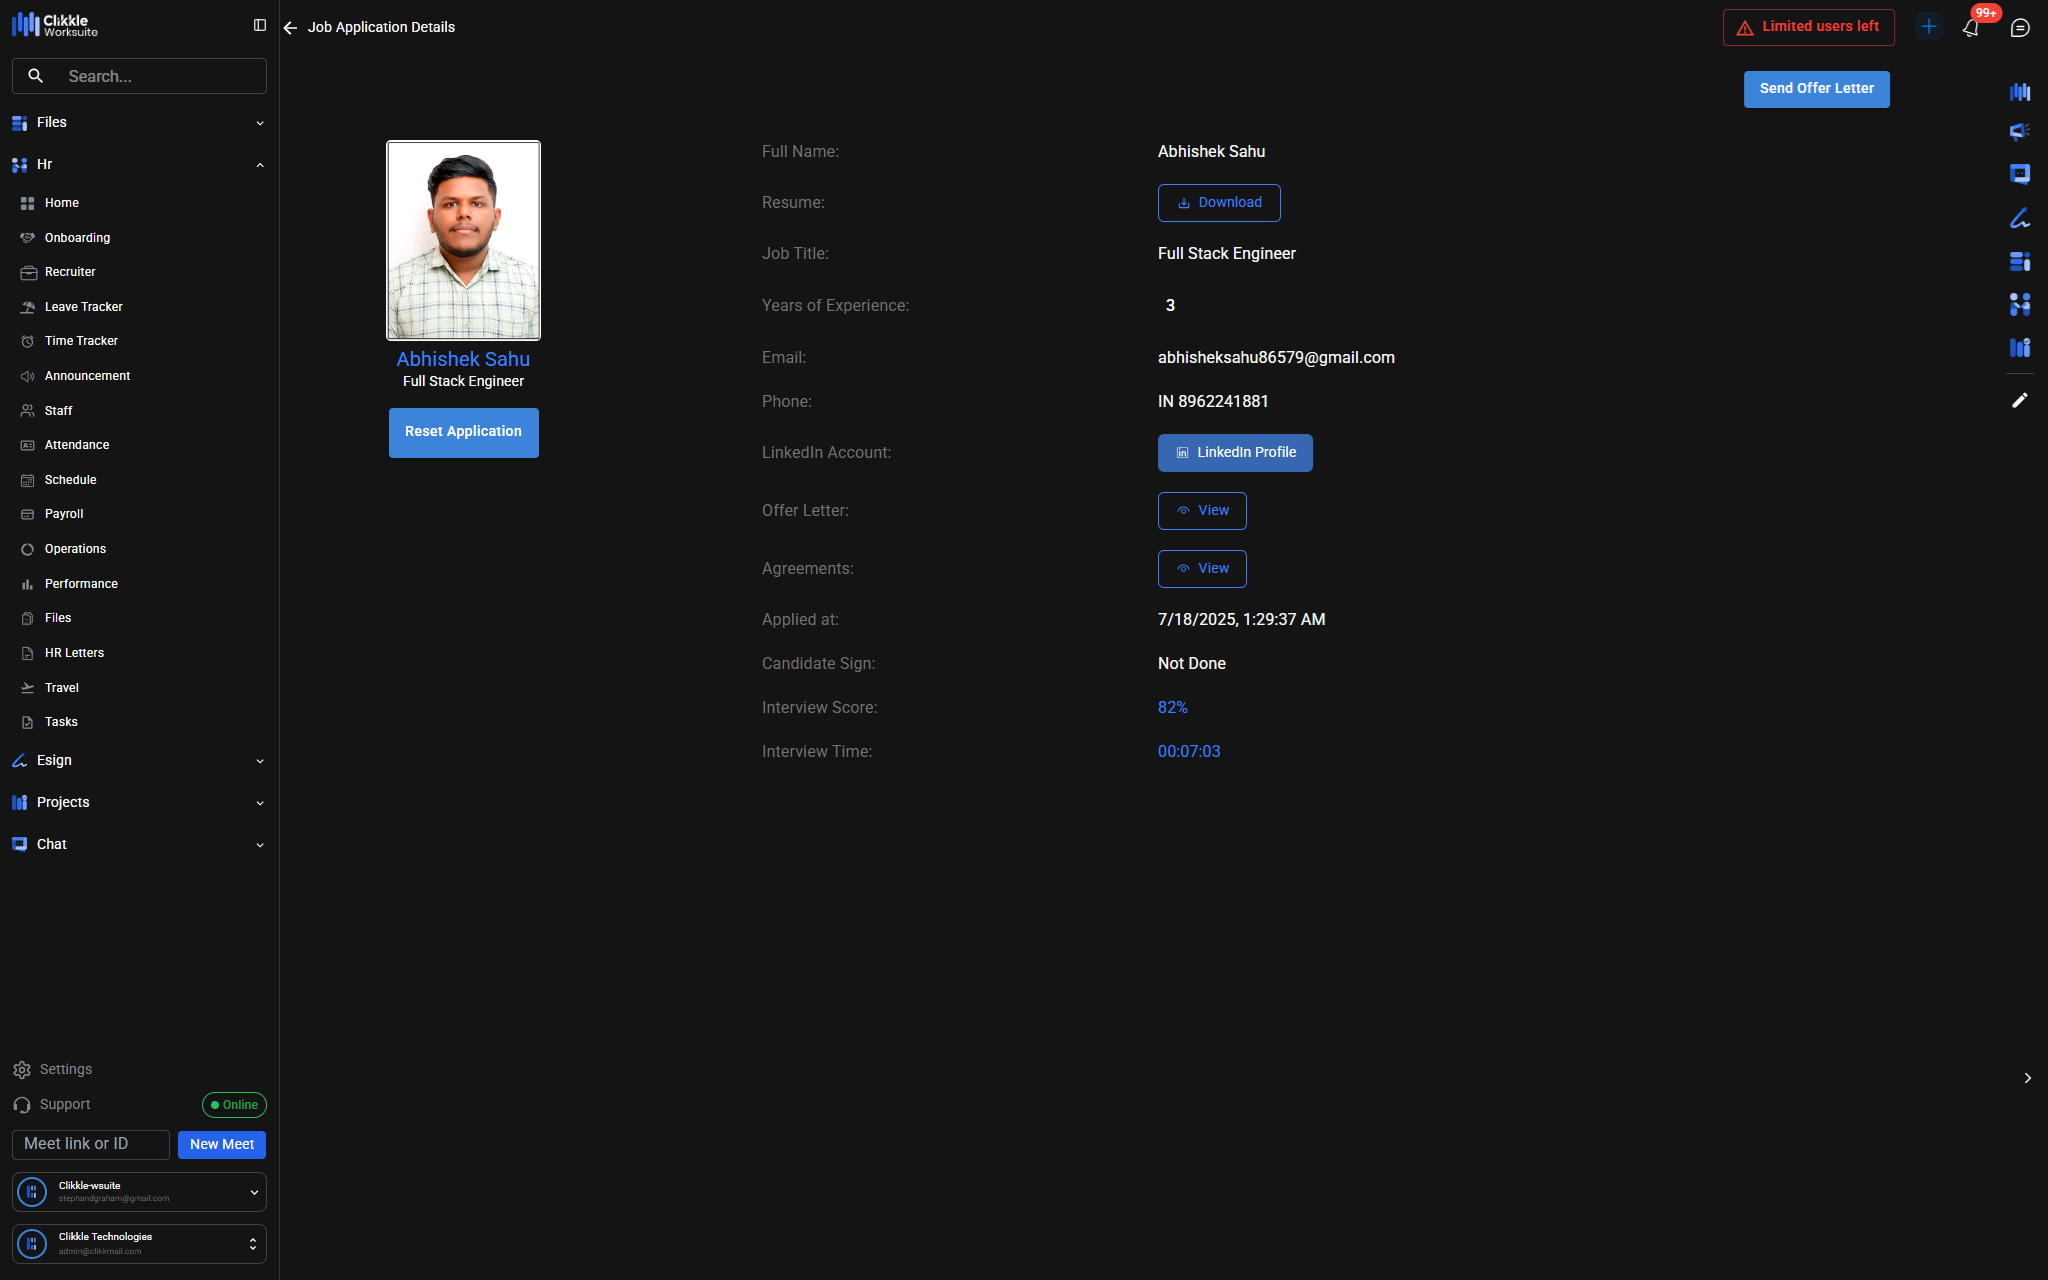
Task: Click the blue plus icon in header
Action: click(1929, 27)
